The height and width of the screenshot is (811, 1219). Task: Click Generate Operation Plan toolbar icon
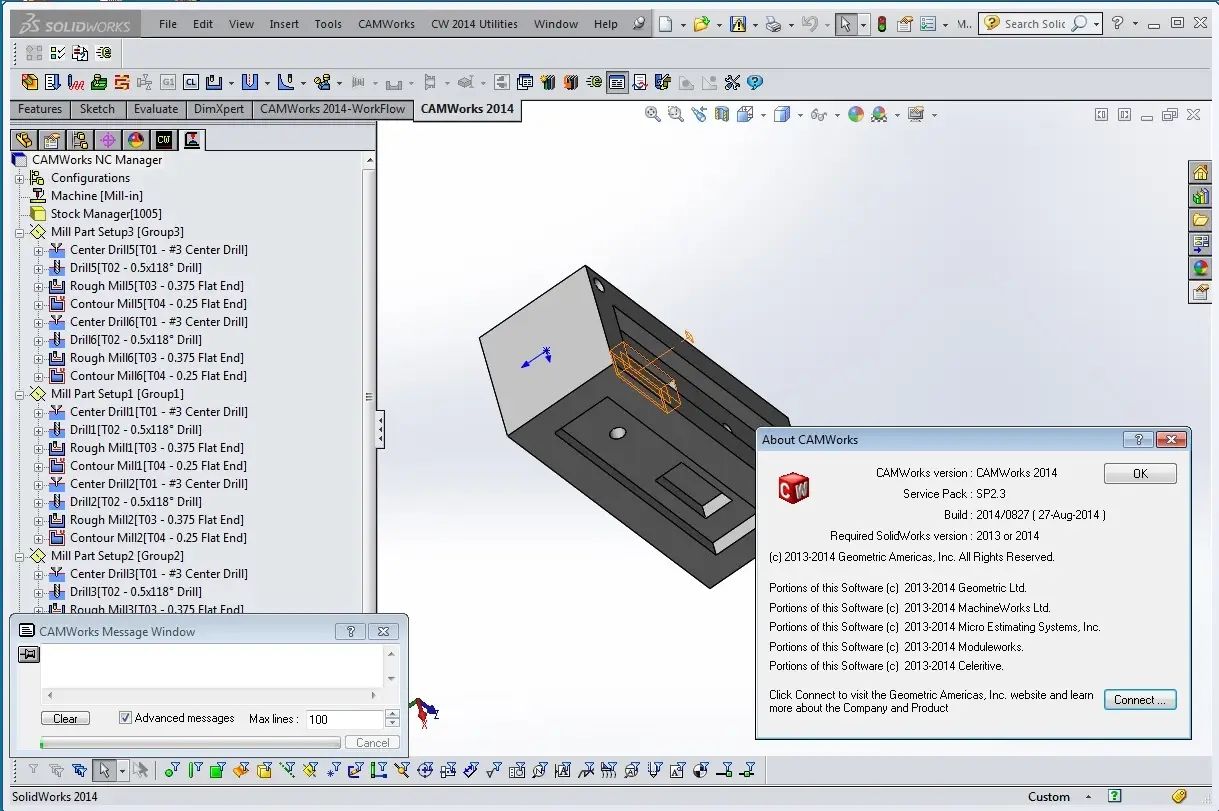(52, 82)
